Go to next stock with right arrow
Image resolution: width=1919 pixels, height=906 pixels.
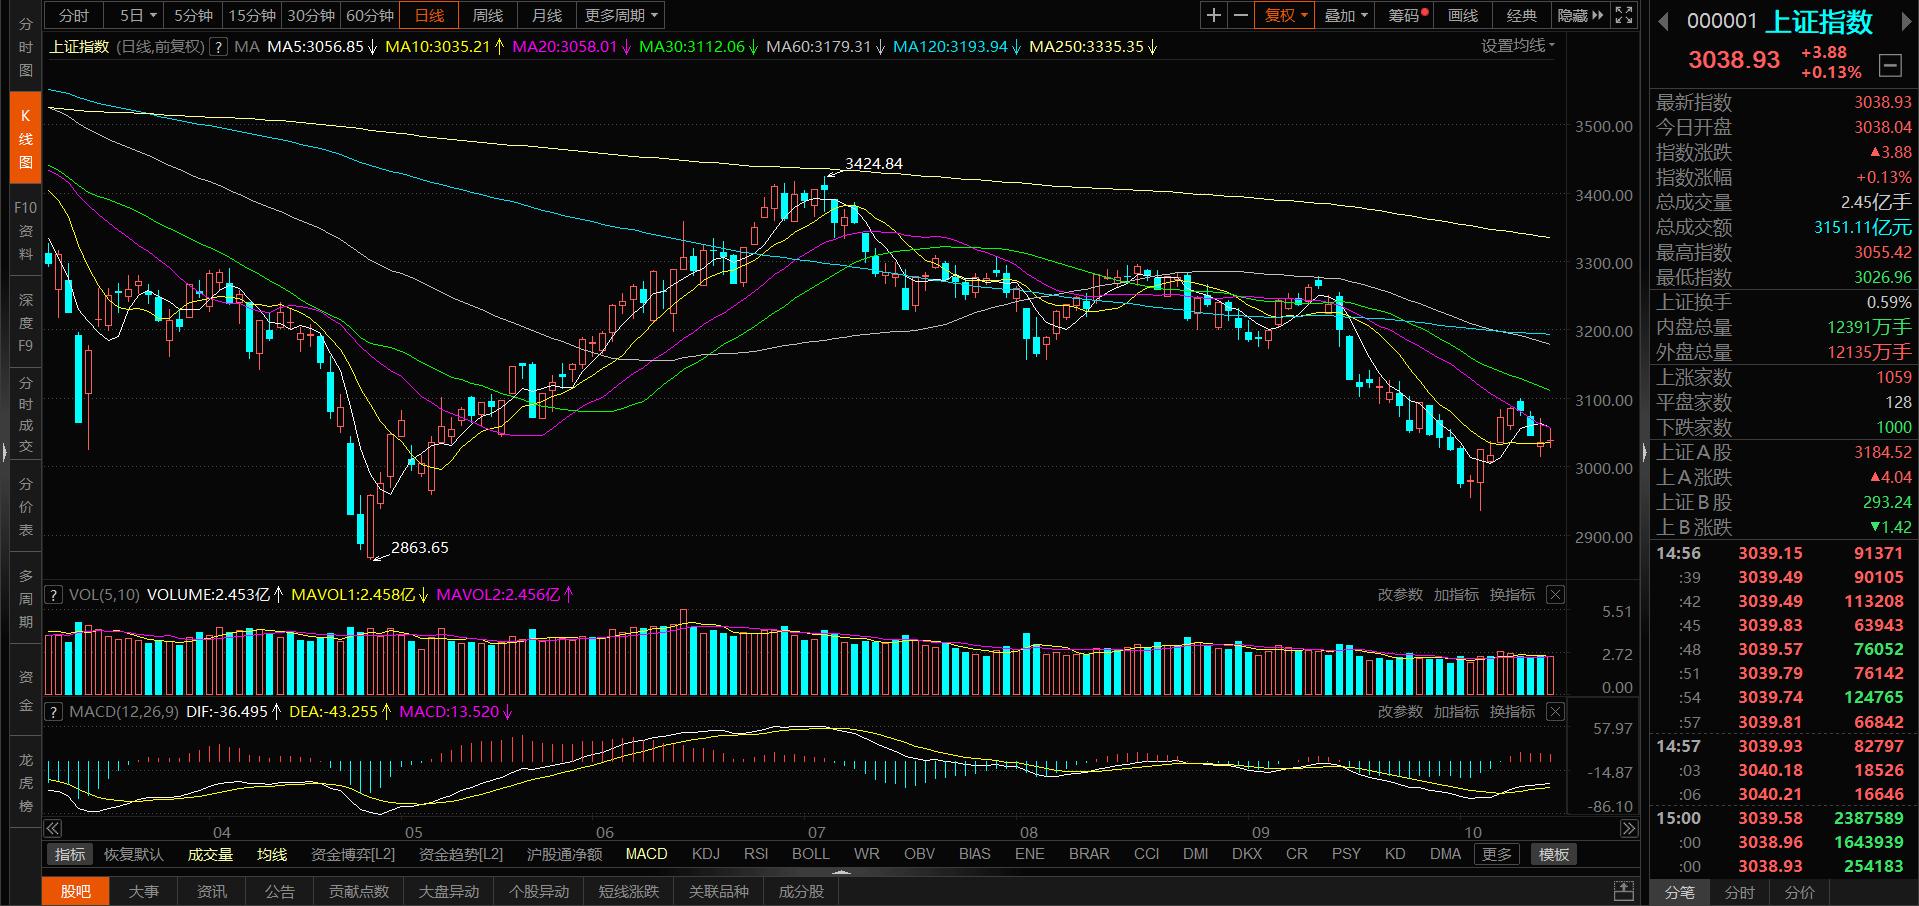(x=1906, y=22)
